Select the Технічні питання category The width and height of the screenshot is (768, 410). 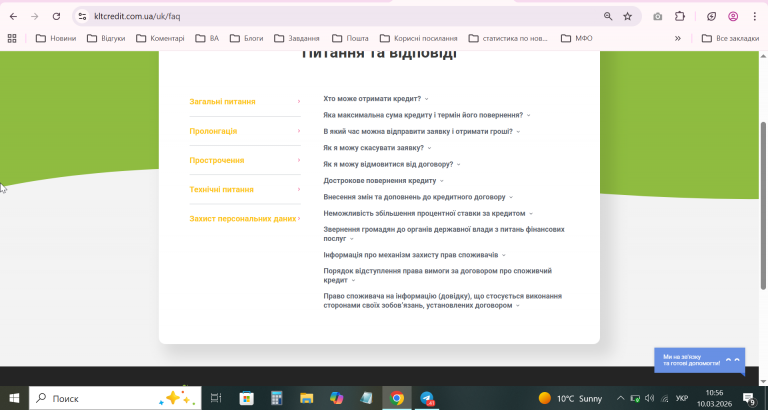tap(245, 189)
